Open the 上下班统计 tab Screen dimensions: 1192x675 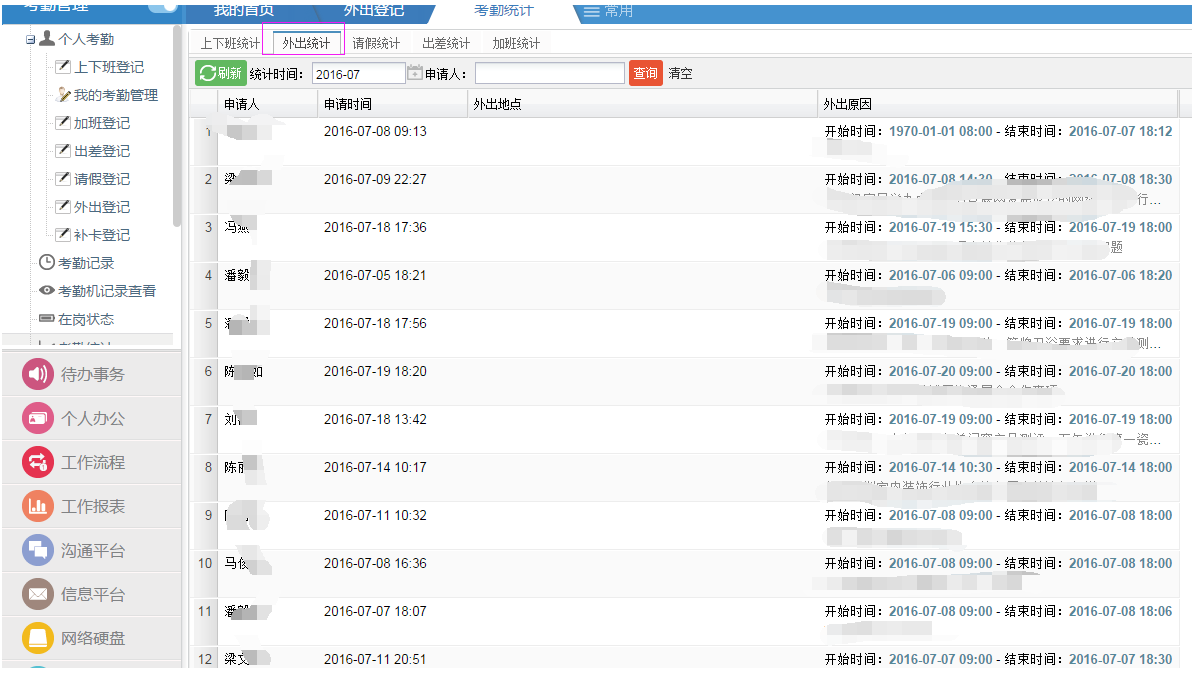[230, 43]
